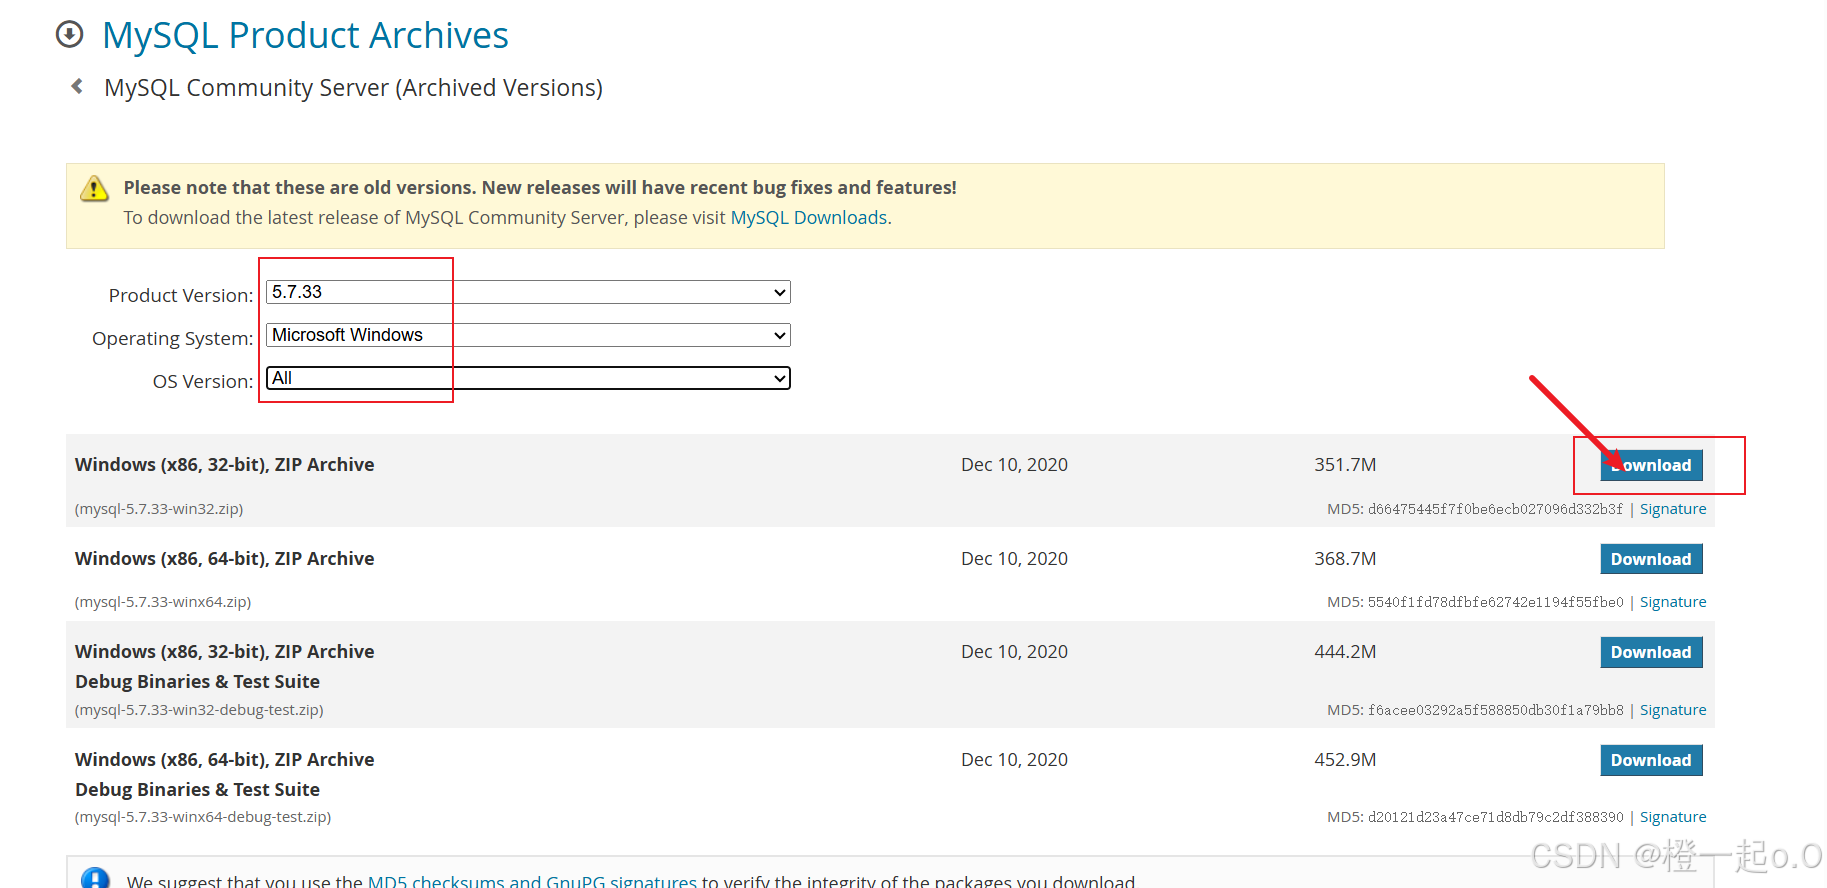This screenshot has width=1827, height=888.
Task: Click the MySQL Product Archives heading
Action: tap(305, 35)
